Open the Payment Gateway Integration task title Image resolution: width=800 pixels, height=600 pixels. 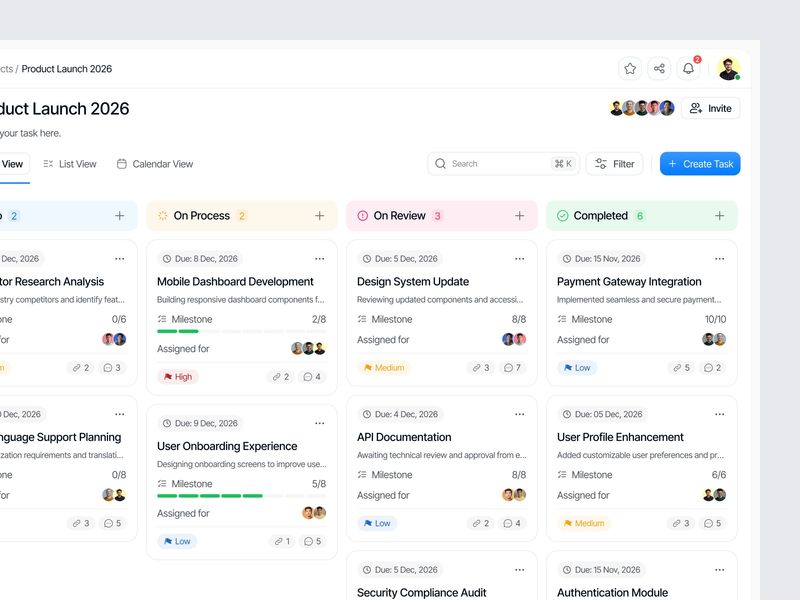[x=629, y=282]
